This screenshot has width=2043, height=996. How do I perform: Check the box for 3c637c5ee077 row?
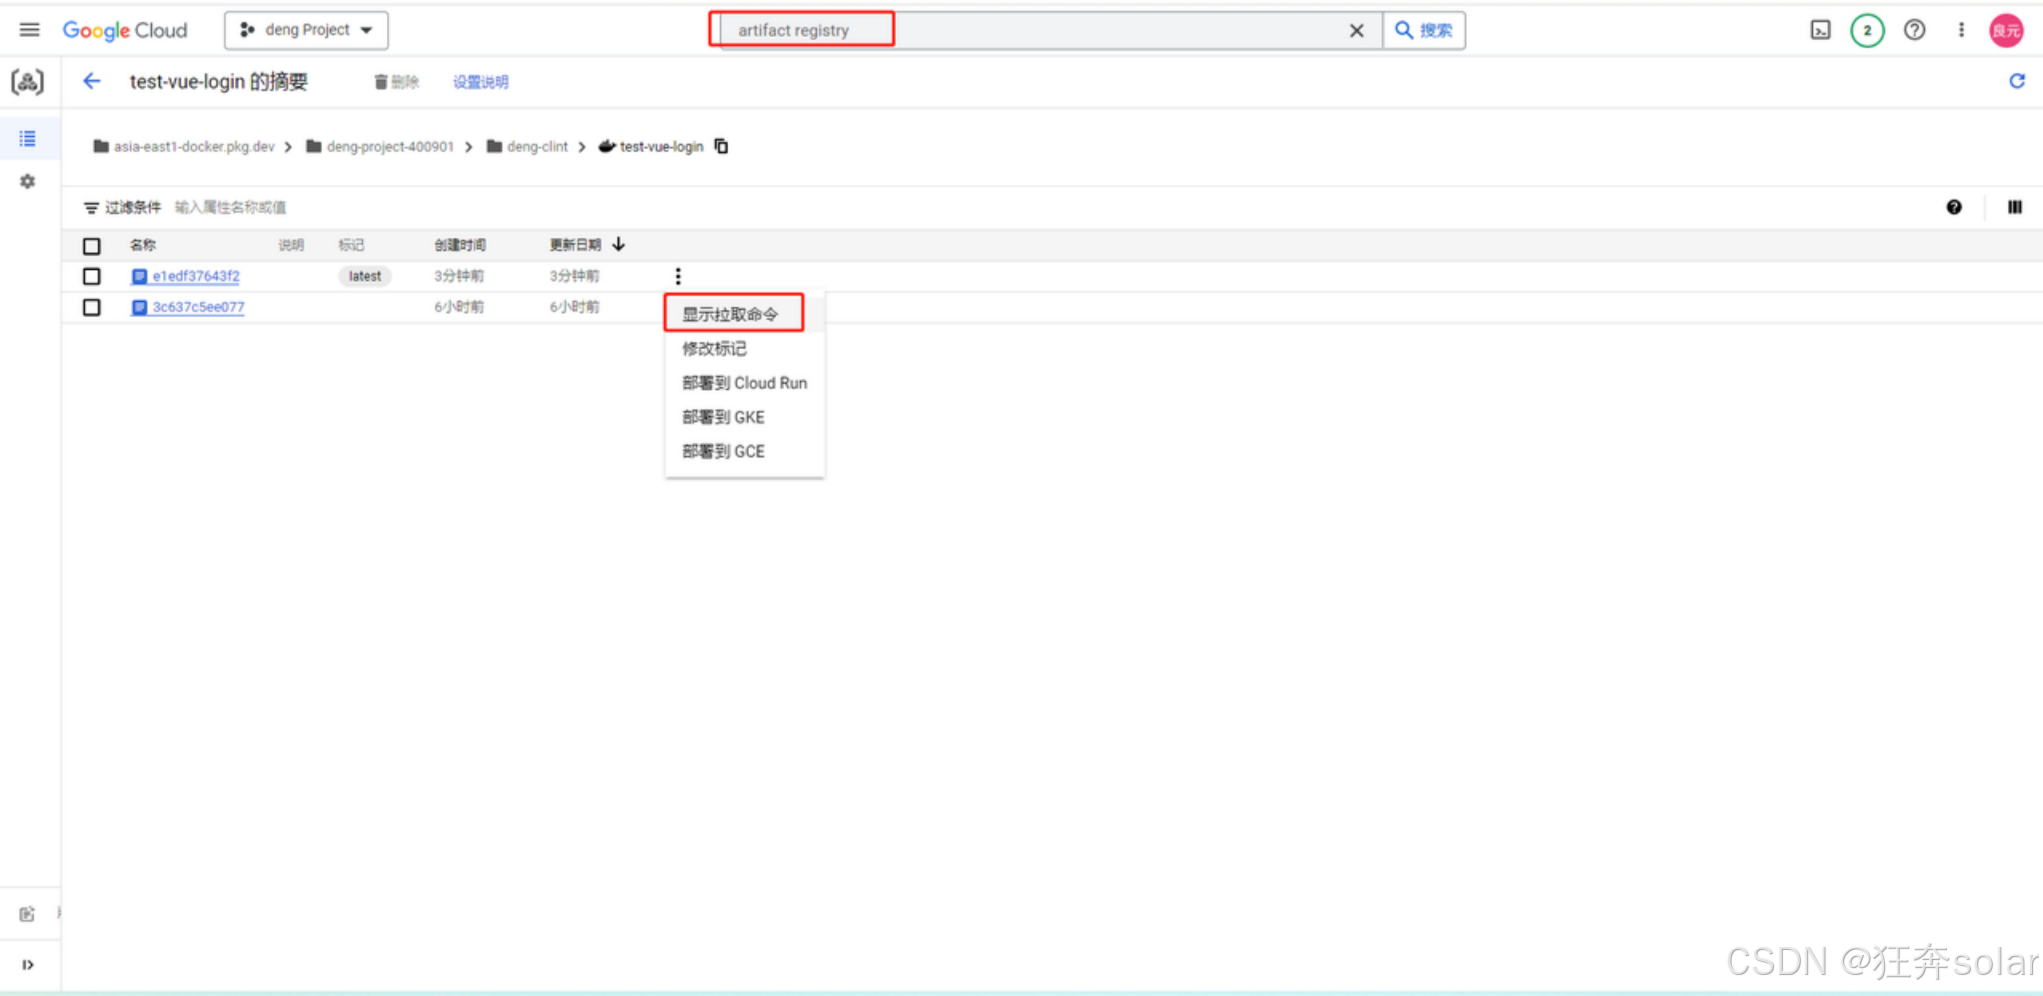coord(92,307)
